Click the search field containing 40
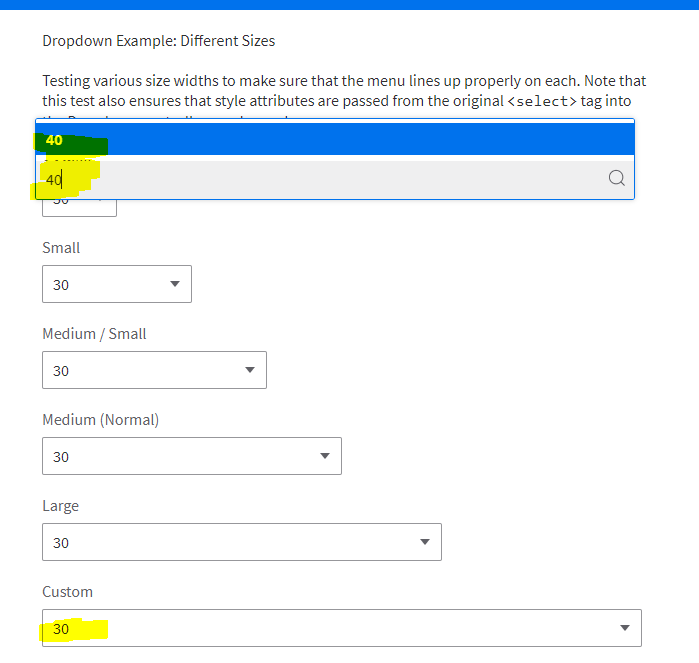The image size is (699, 663). (335, 179)
